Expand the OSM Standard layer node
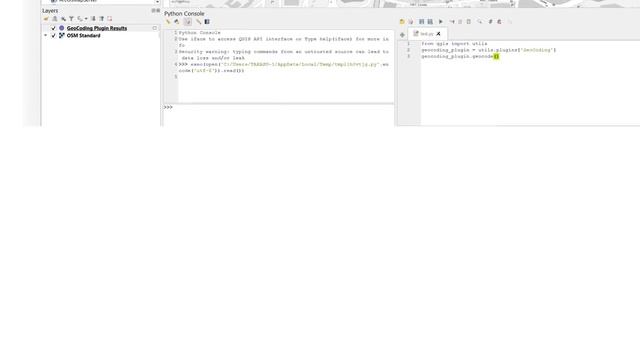 (x=45, y=36)
